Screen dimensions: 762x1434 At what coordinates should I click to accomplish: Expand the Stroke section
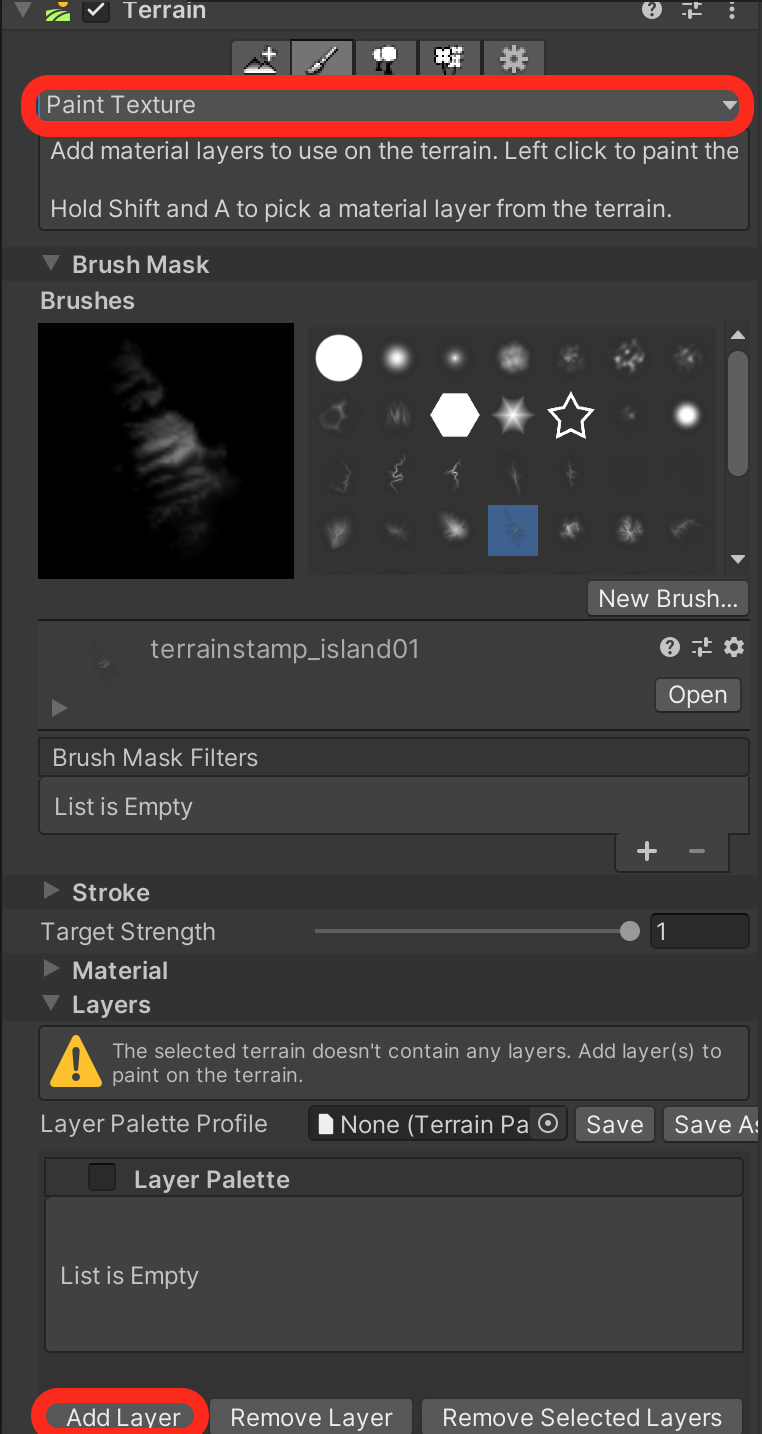52,892
